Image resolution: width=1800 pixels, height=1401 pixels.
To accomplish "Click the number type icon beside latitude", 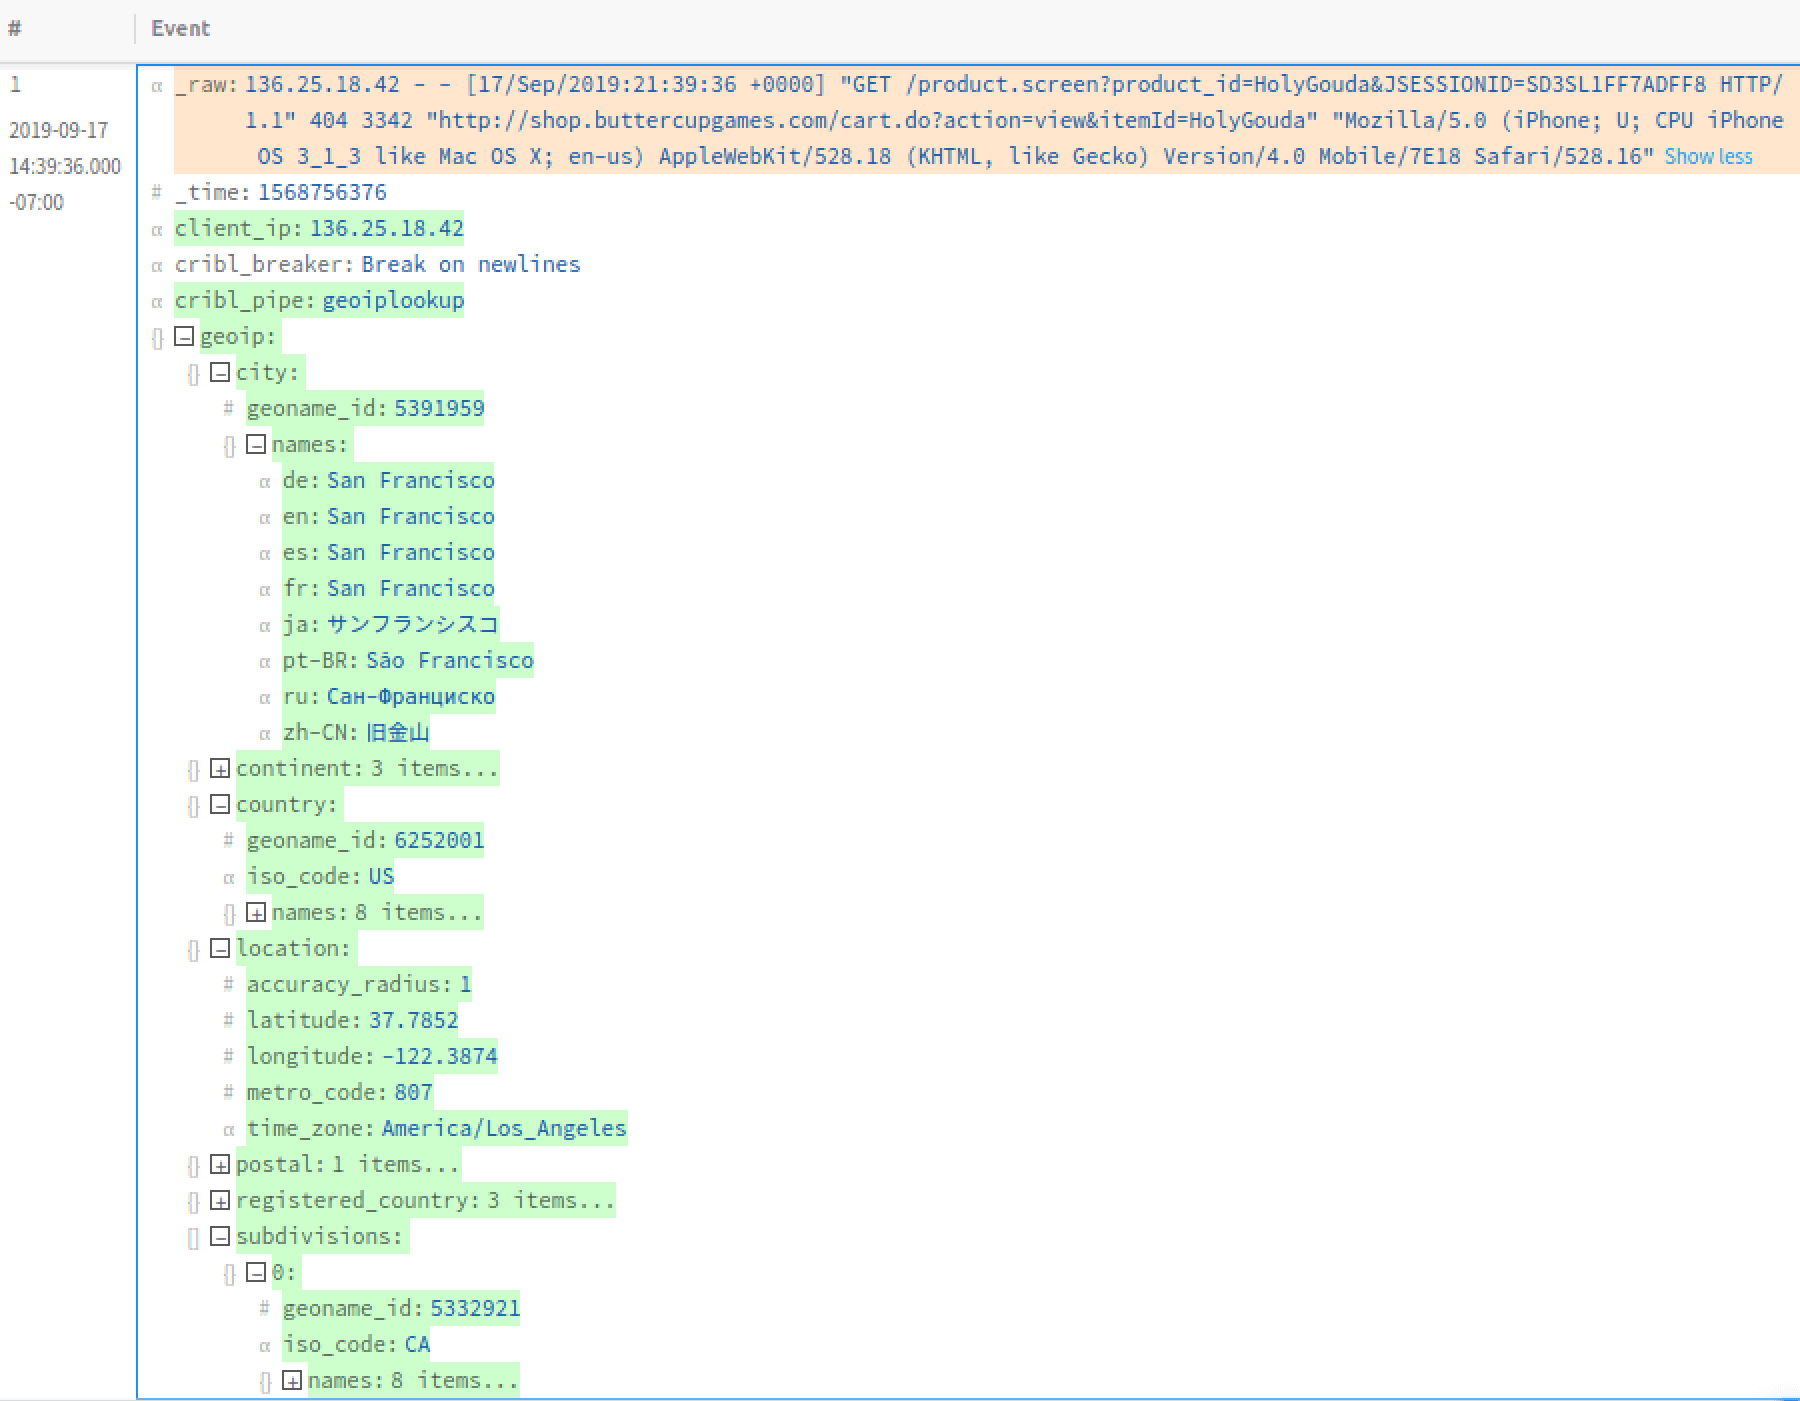I will click(228, 1020).
